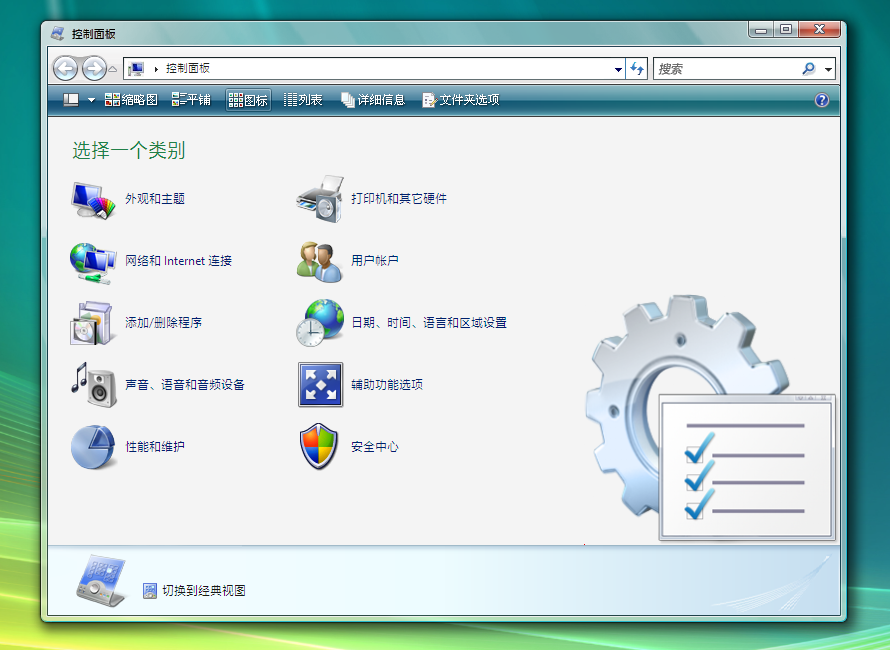
Task: Click inside the 搜索 search field
Action: [x=725, y=69]
